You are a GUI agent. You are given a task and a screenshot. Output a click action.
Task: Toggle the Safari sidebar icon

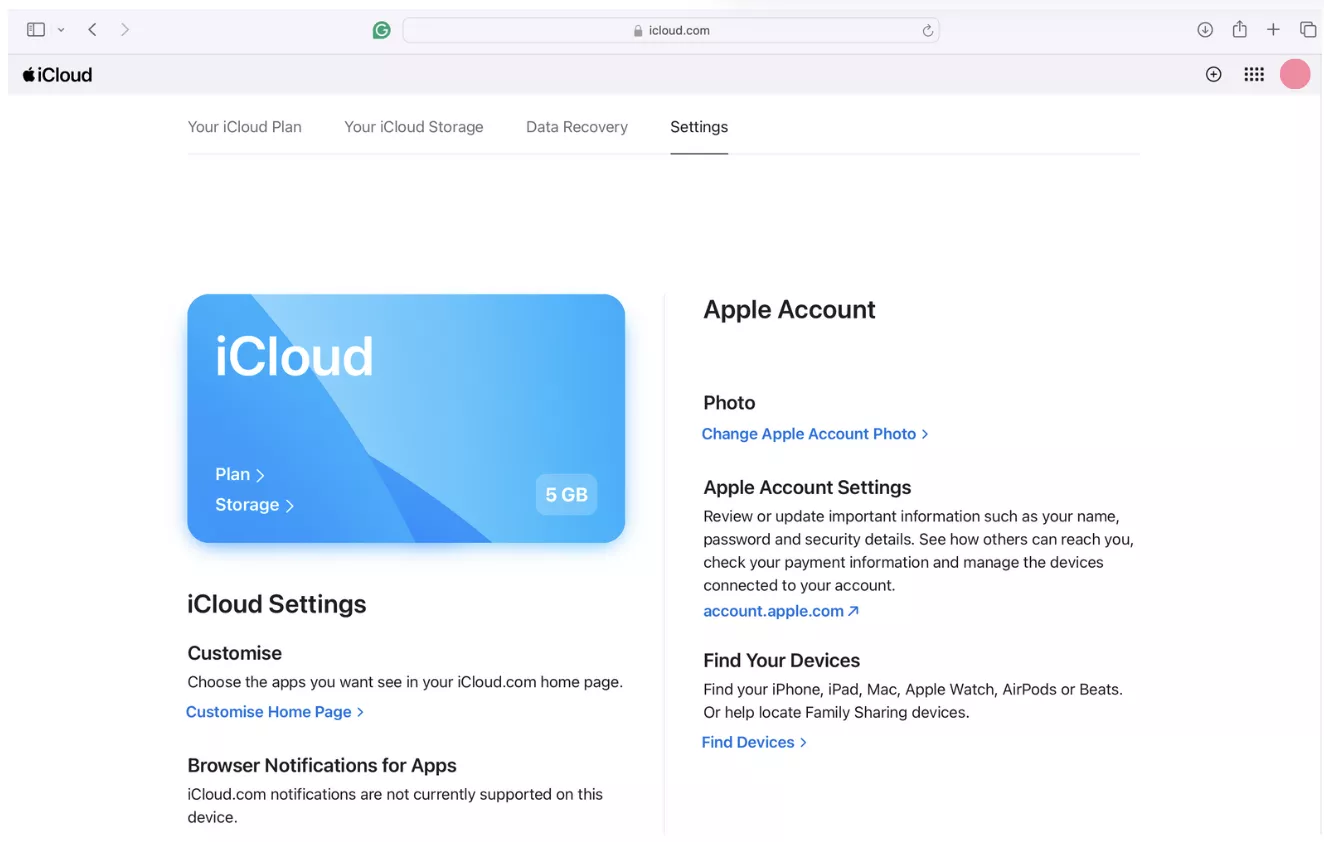(36, 30)
